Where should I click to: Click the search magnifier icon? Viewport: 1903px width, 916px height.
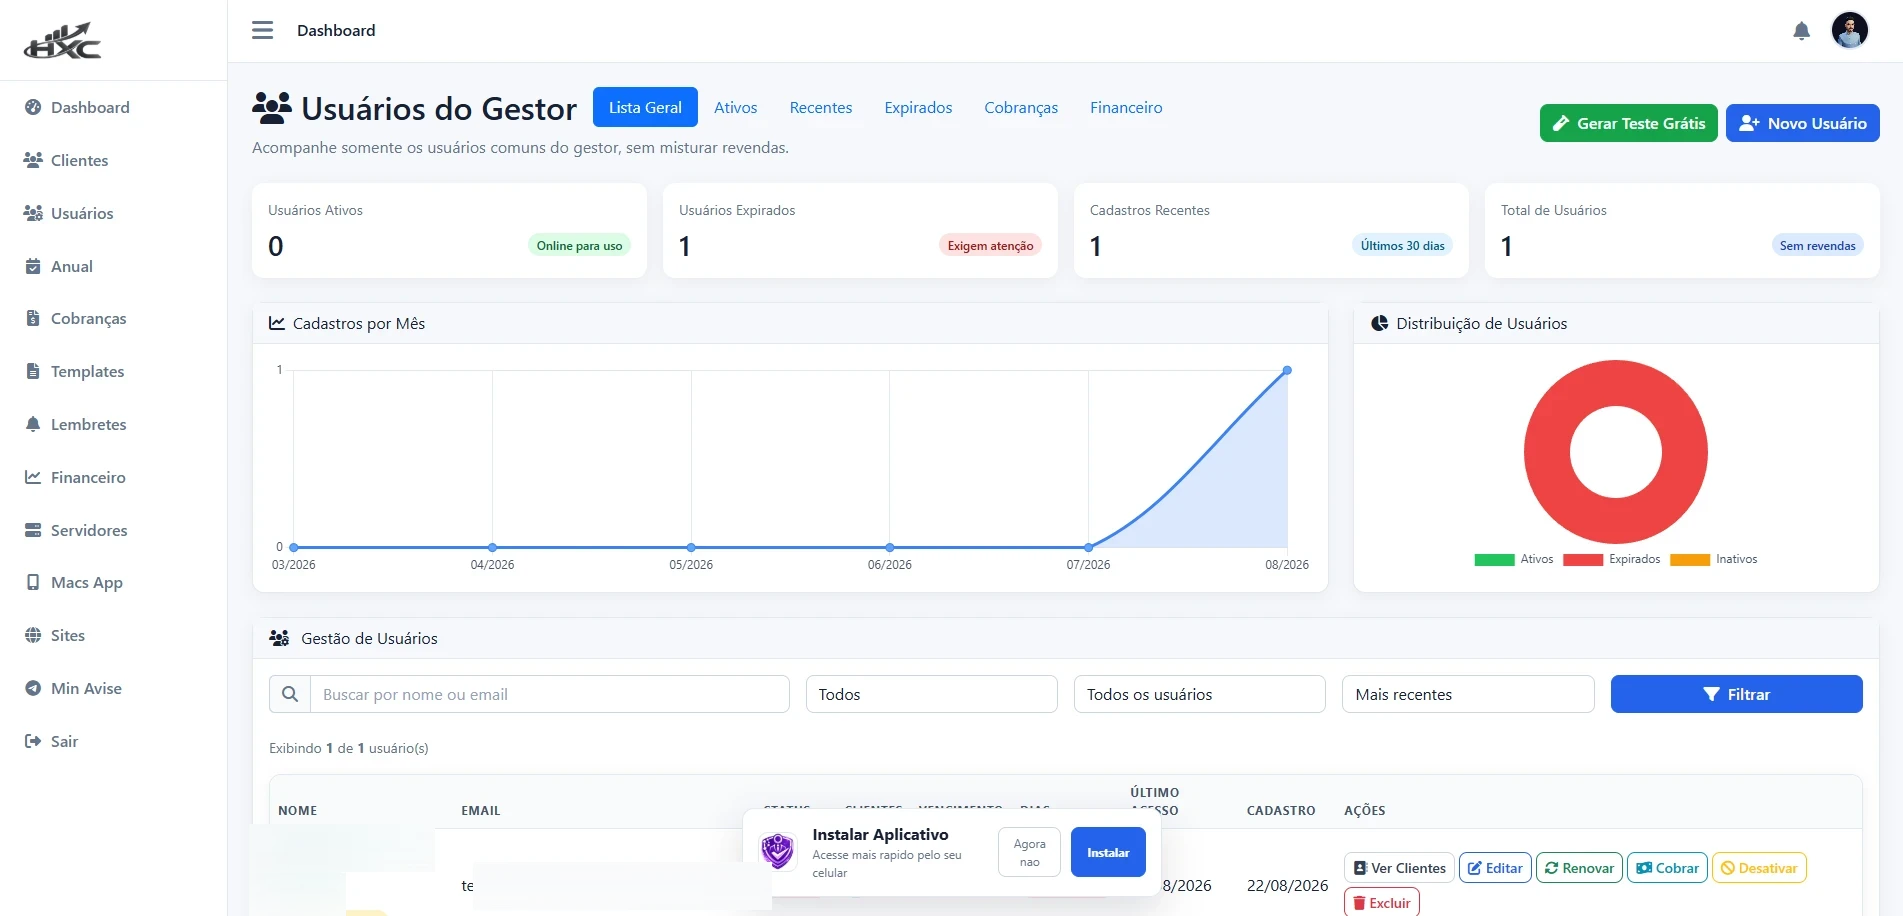pos(290,694)
